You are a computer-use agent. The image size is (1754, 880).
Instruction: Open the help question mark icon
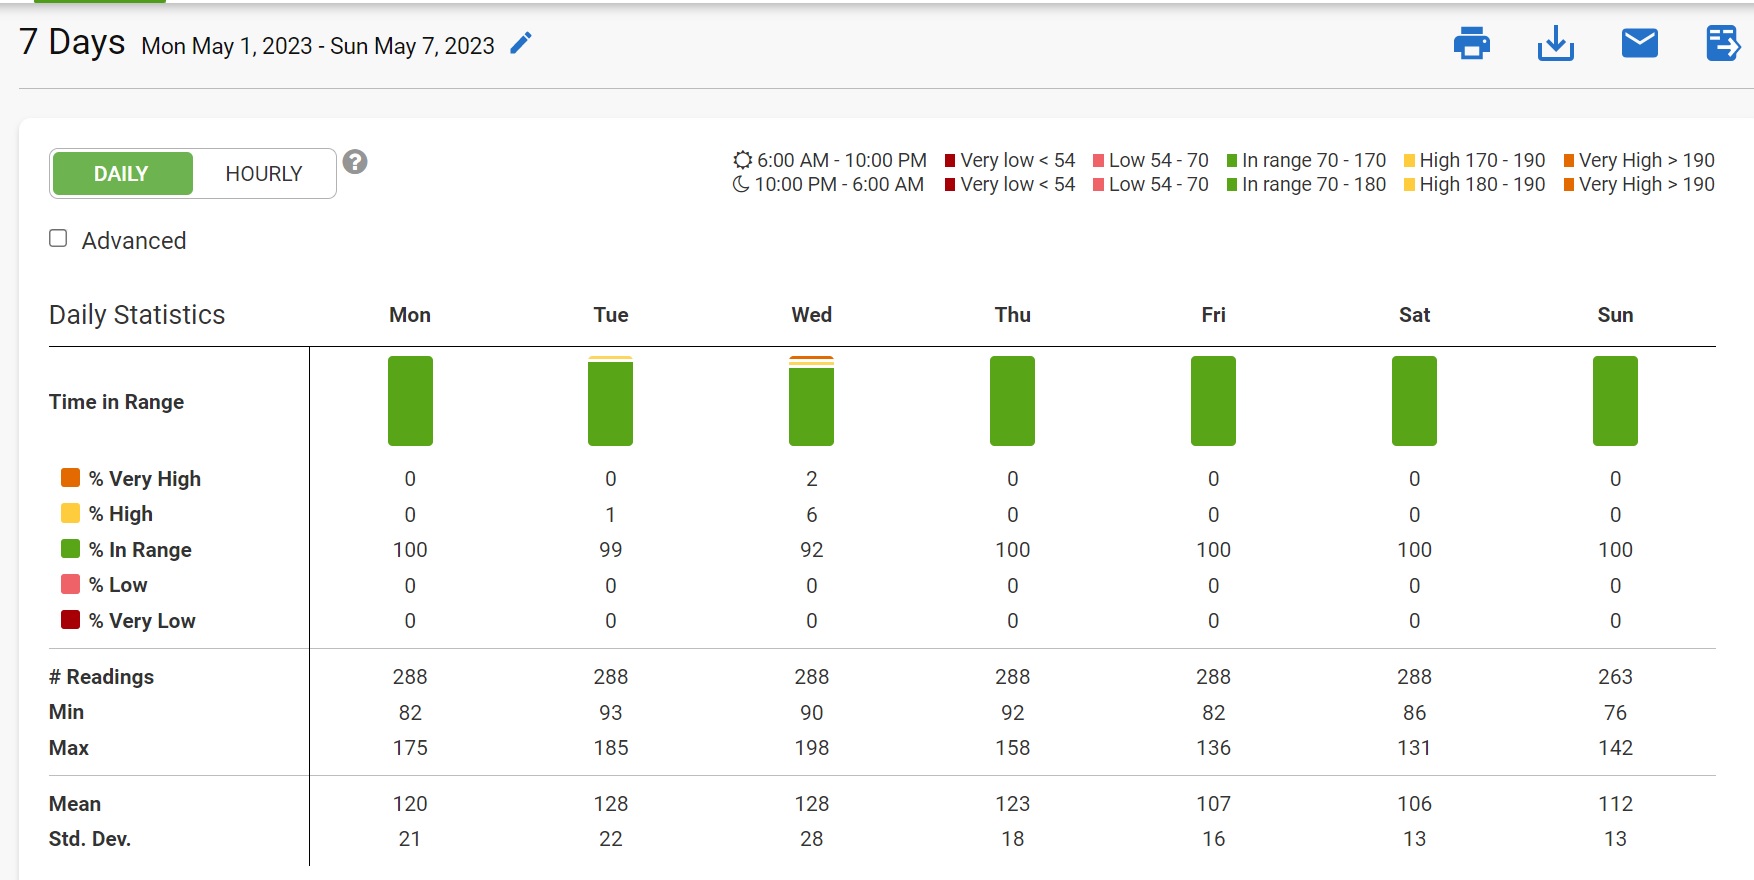point(355,161)
